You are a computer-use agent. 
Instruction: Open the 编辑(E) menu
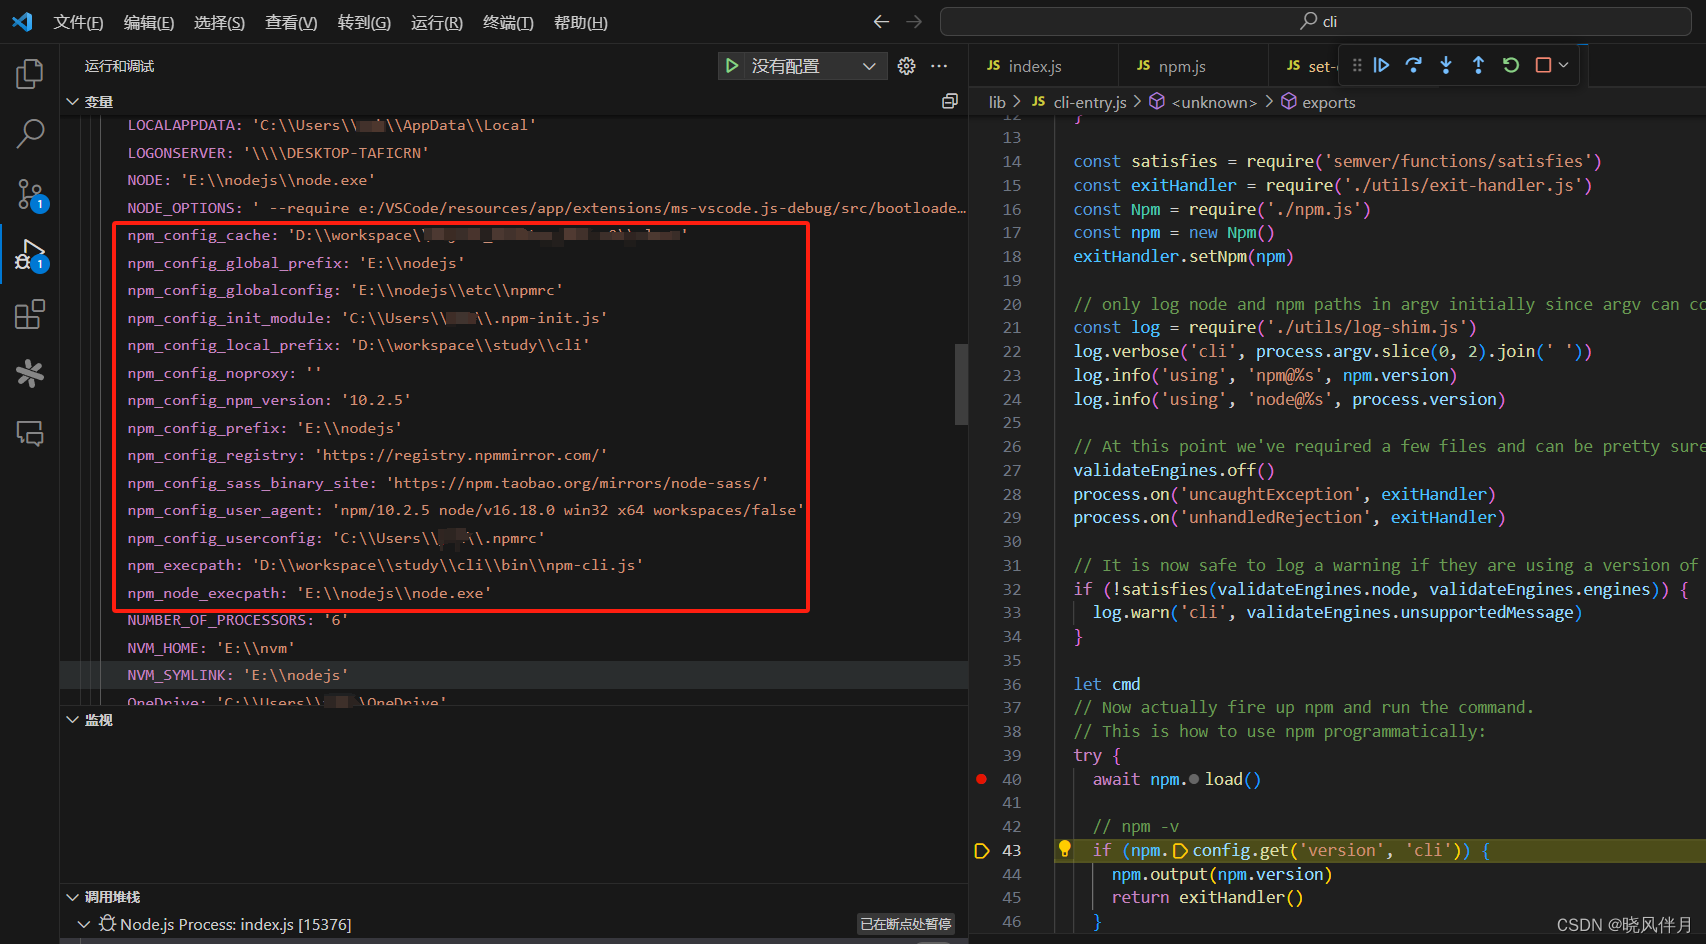(149, 22)
